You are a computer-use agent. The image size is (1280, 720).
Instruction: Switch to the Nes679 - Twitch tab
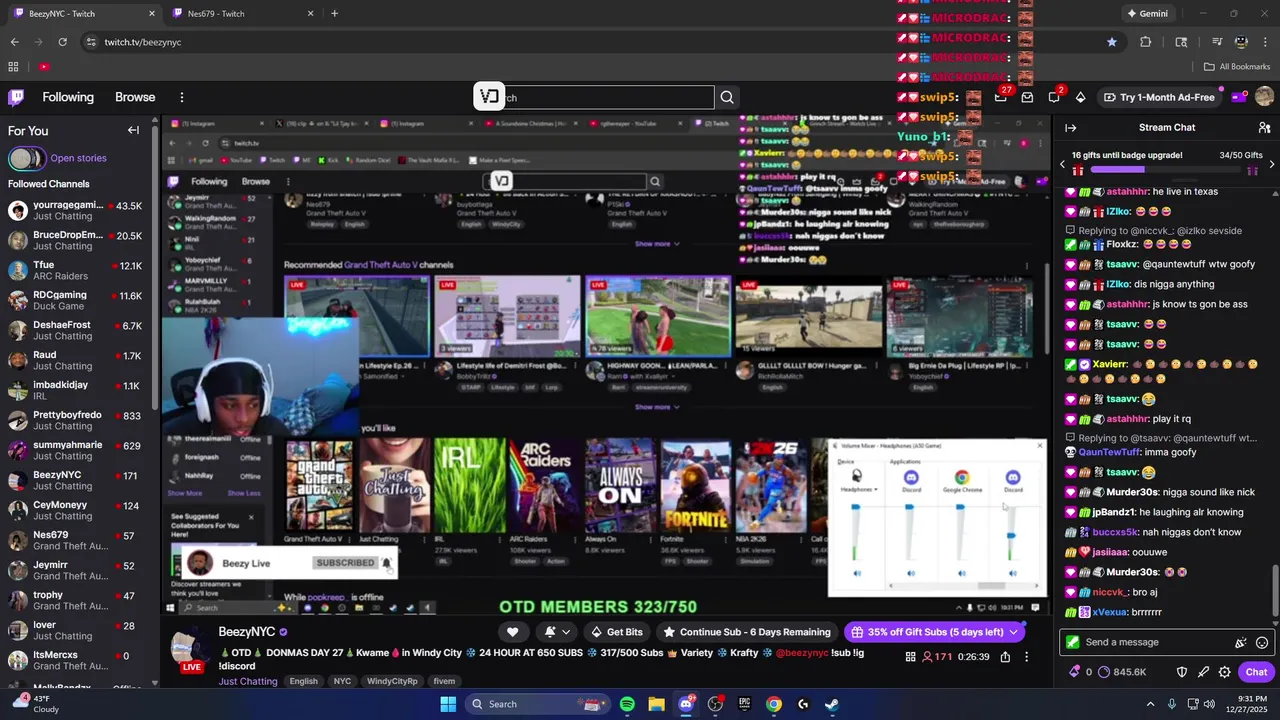[x=242, y=13]
